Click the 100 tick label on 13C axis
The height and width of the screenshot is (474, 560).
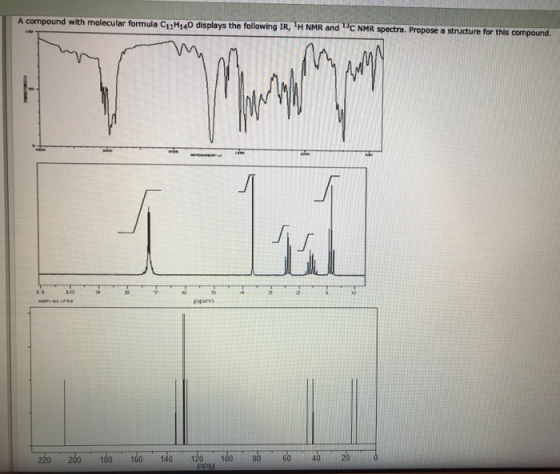[x=227, y=458]
